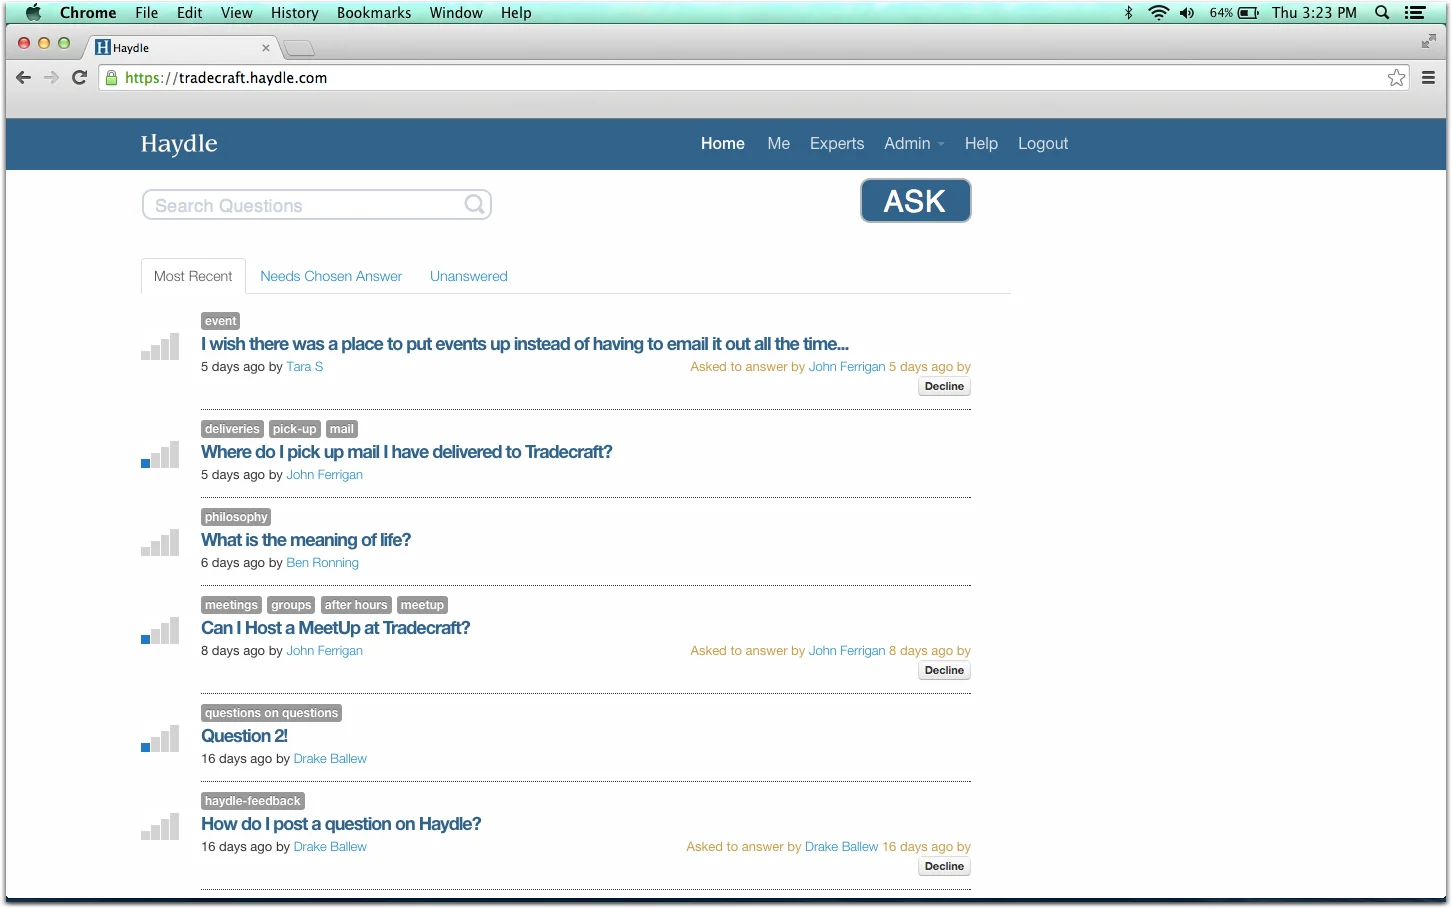The height and width of the screenshot is (908, 1452).
Task: Open the 'I wish there was a place' question
Action: click(525, 344)
